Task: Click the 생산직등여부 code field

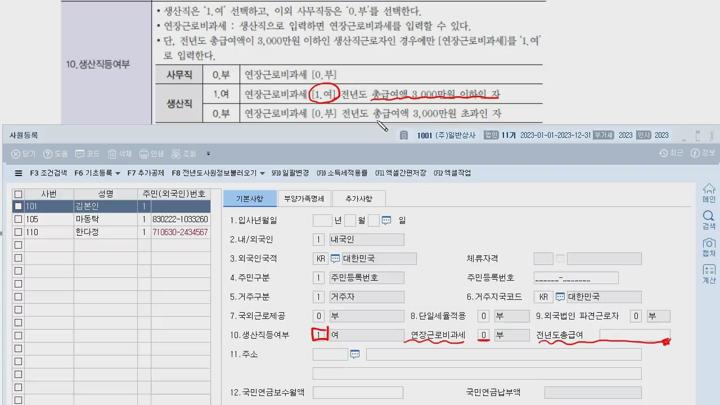Action: pos(319,335)
